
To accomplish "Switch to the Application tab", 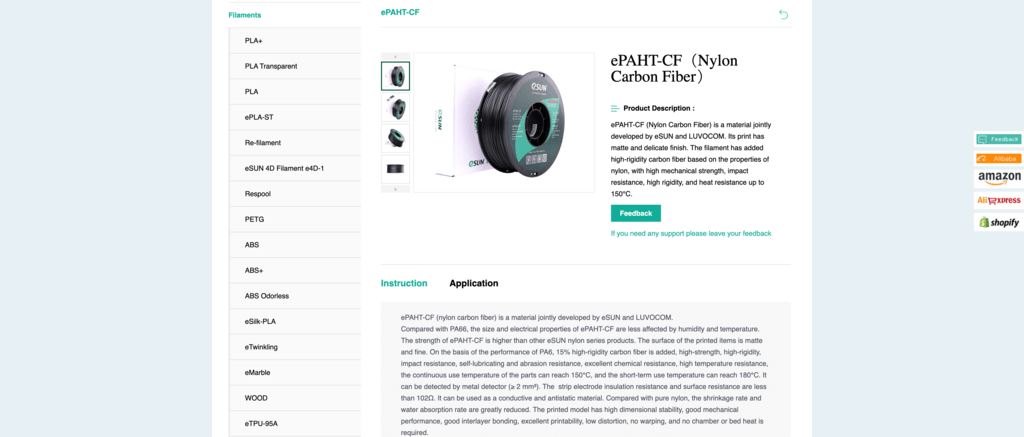I will click(x=473, y=283).
